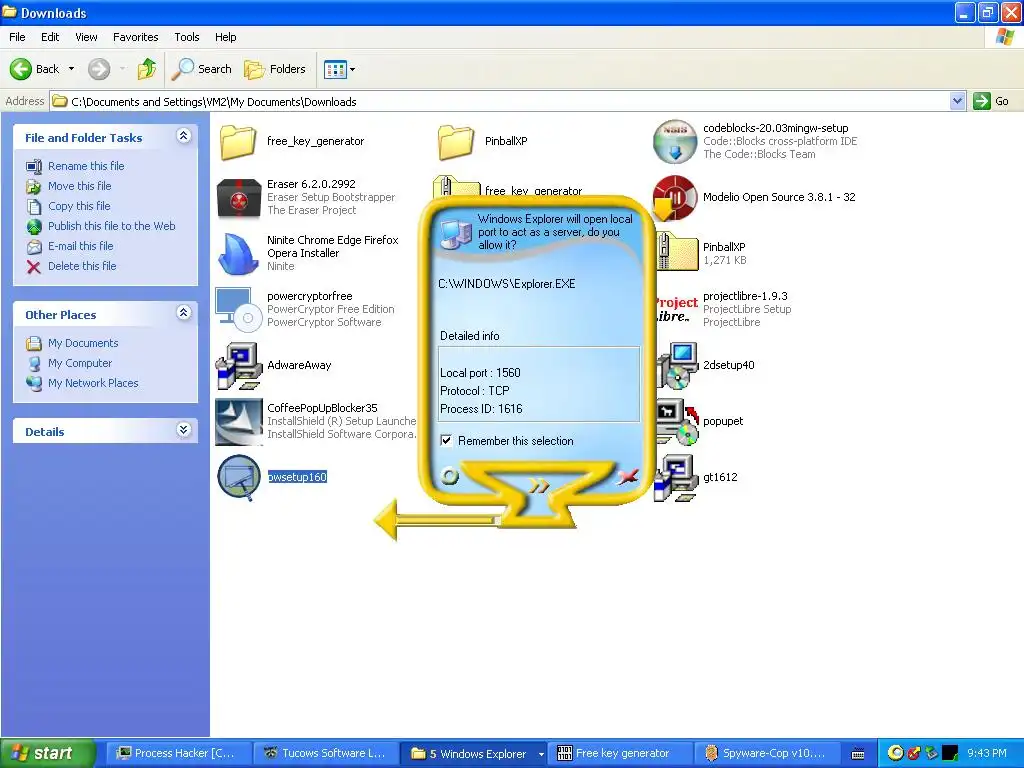Click Publish this file to the Web

(112, 226)
